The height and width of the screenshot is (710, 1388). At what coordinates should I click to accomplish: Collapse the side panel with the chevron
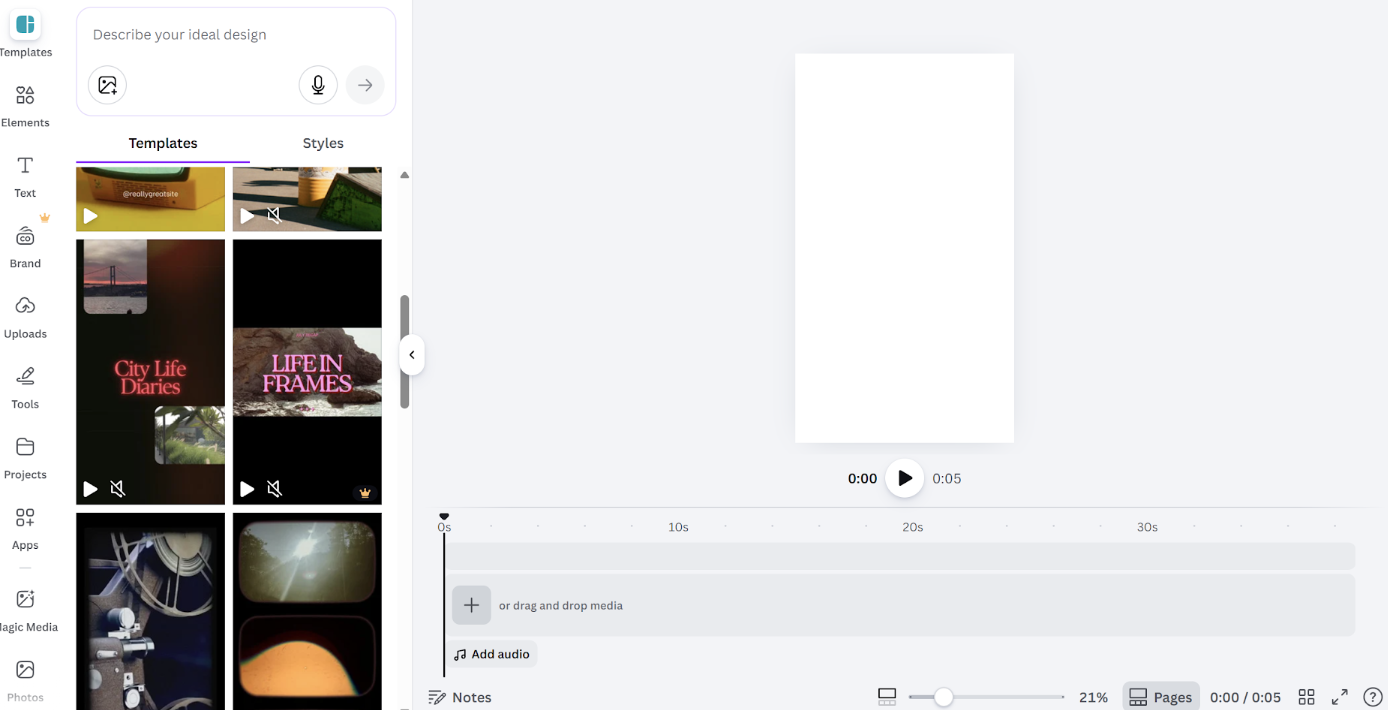[411, 355]
